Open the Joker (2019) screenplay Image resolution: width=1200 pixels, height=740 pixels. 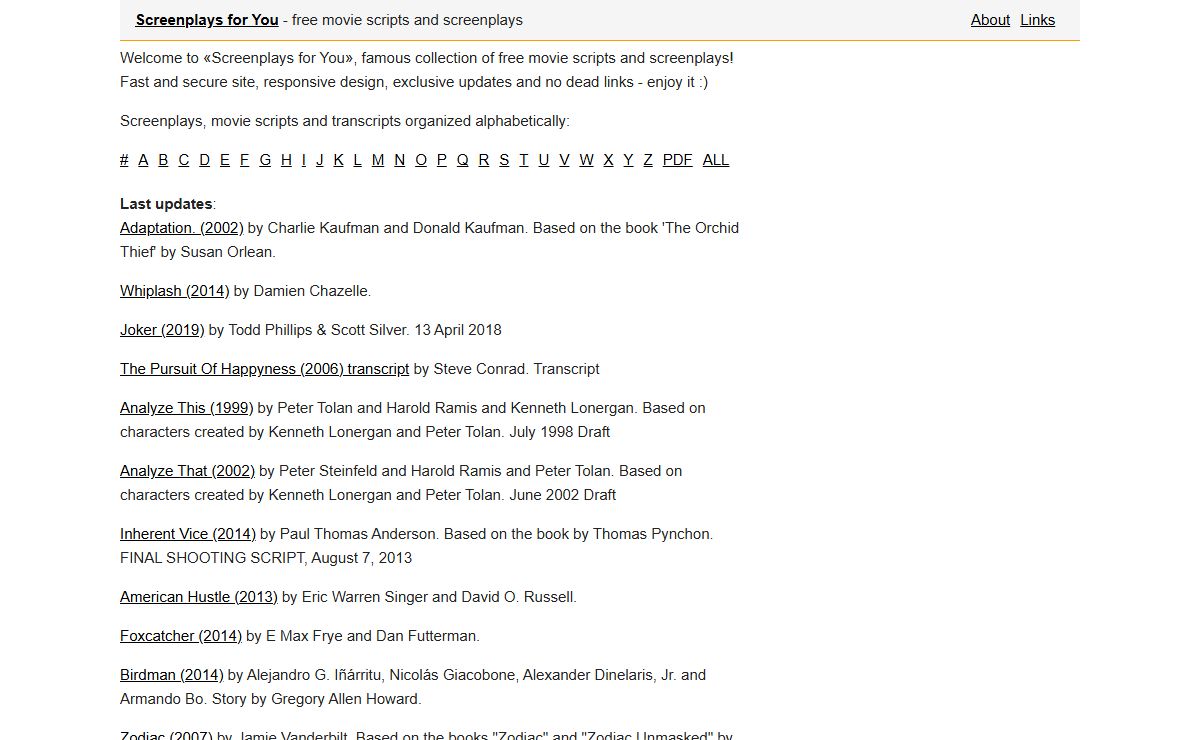[162, 330]
